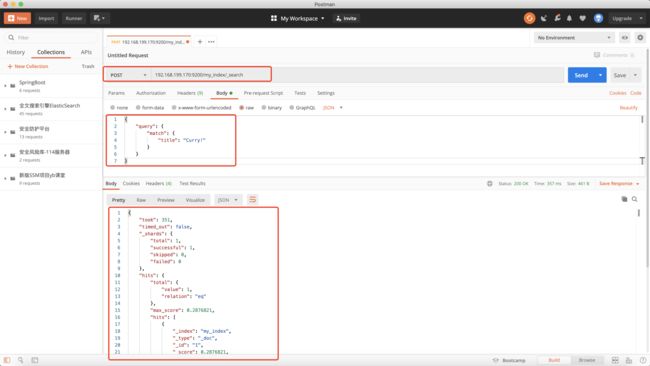Open the Pre-request Script tab

(x=263, y=93)
